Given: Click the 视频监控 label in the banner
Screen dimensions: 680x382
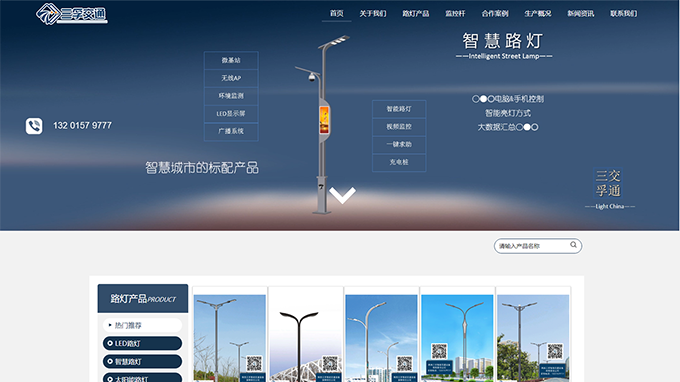Looking at the screenshot, I should coord(399,127).
